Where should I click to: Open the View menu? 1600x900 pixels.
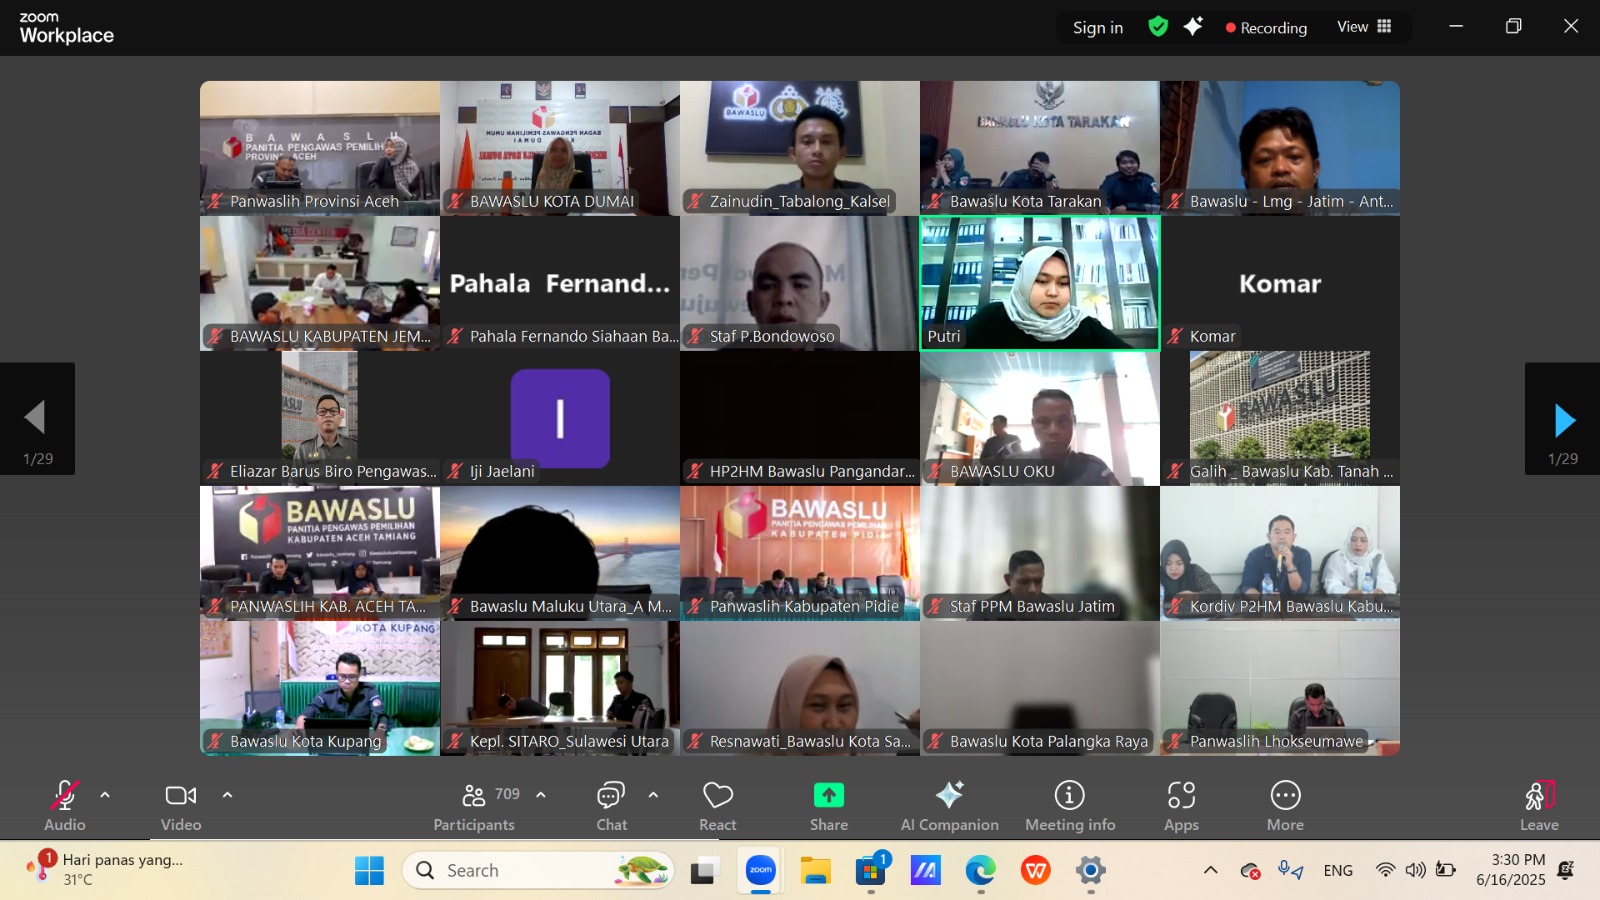coord(1363,27)
